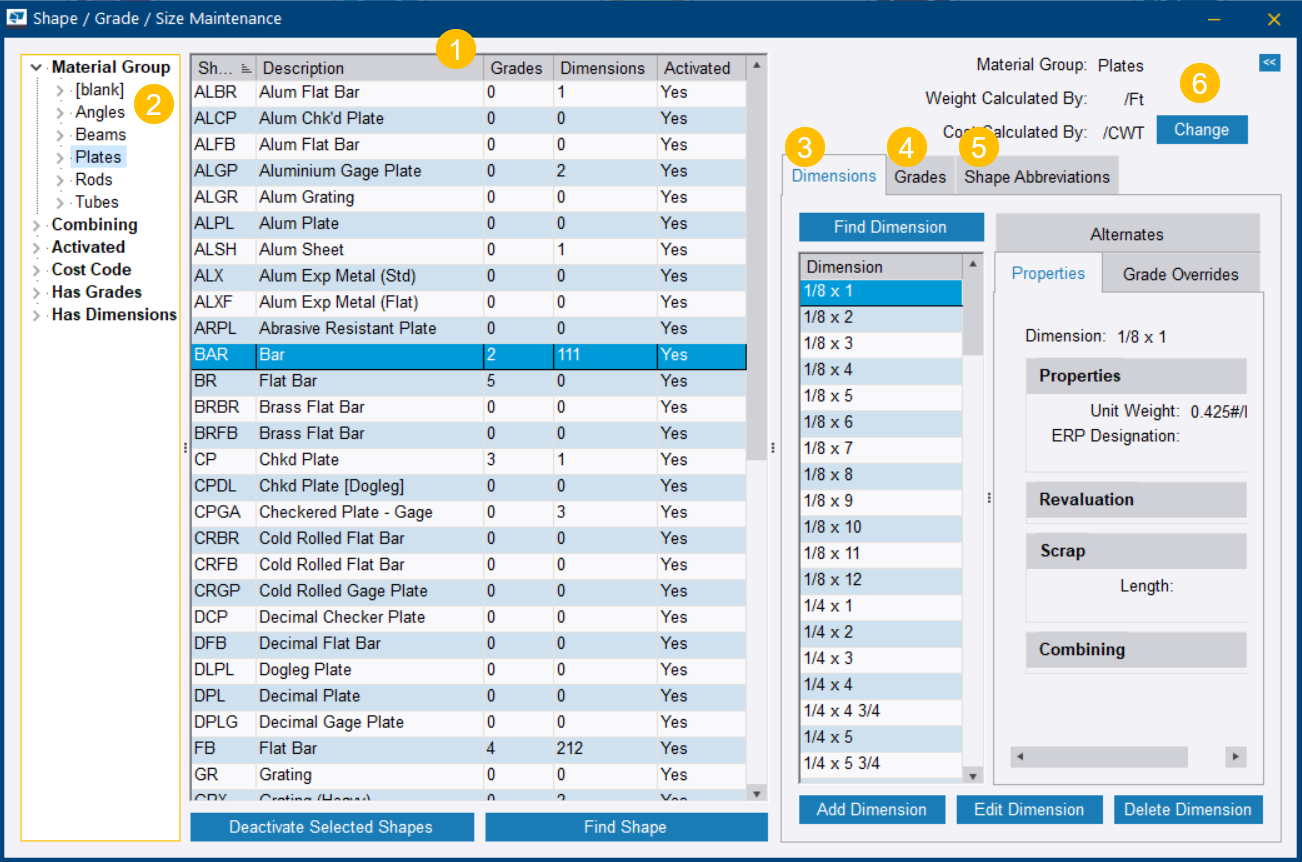
Task: Collapse the Material Group tree node
Action: pyautogui.click(x=34, y=67)
